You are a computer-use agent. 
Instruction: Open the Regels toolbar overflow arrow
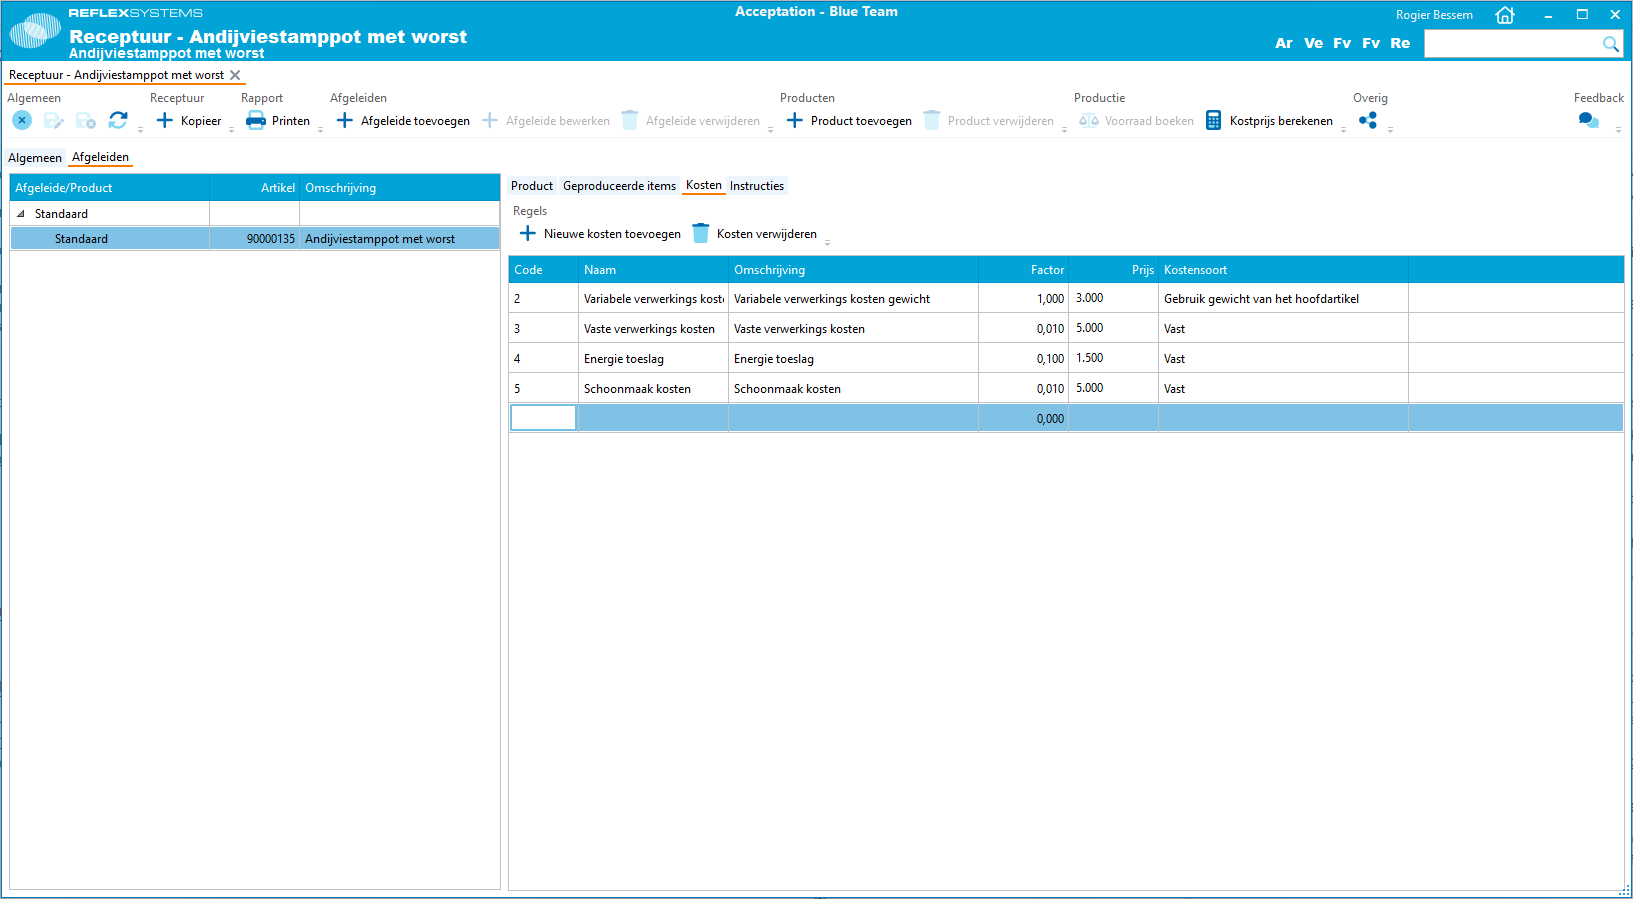click(x=827, y=243)
